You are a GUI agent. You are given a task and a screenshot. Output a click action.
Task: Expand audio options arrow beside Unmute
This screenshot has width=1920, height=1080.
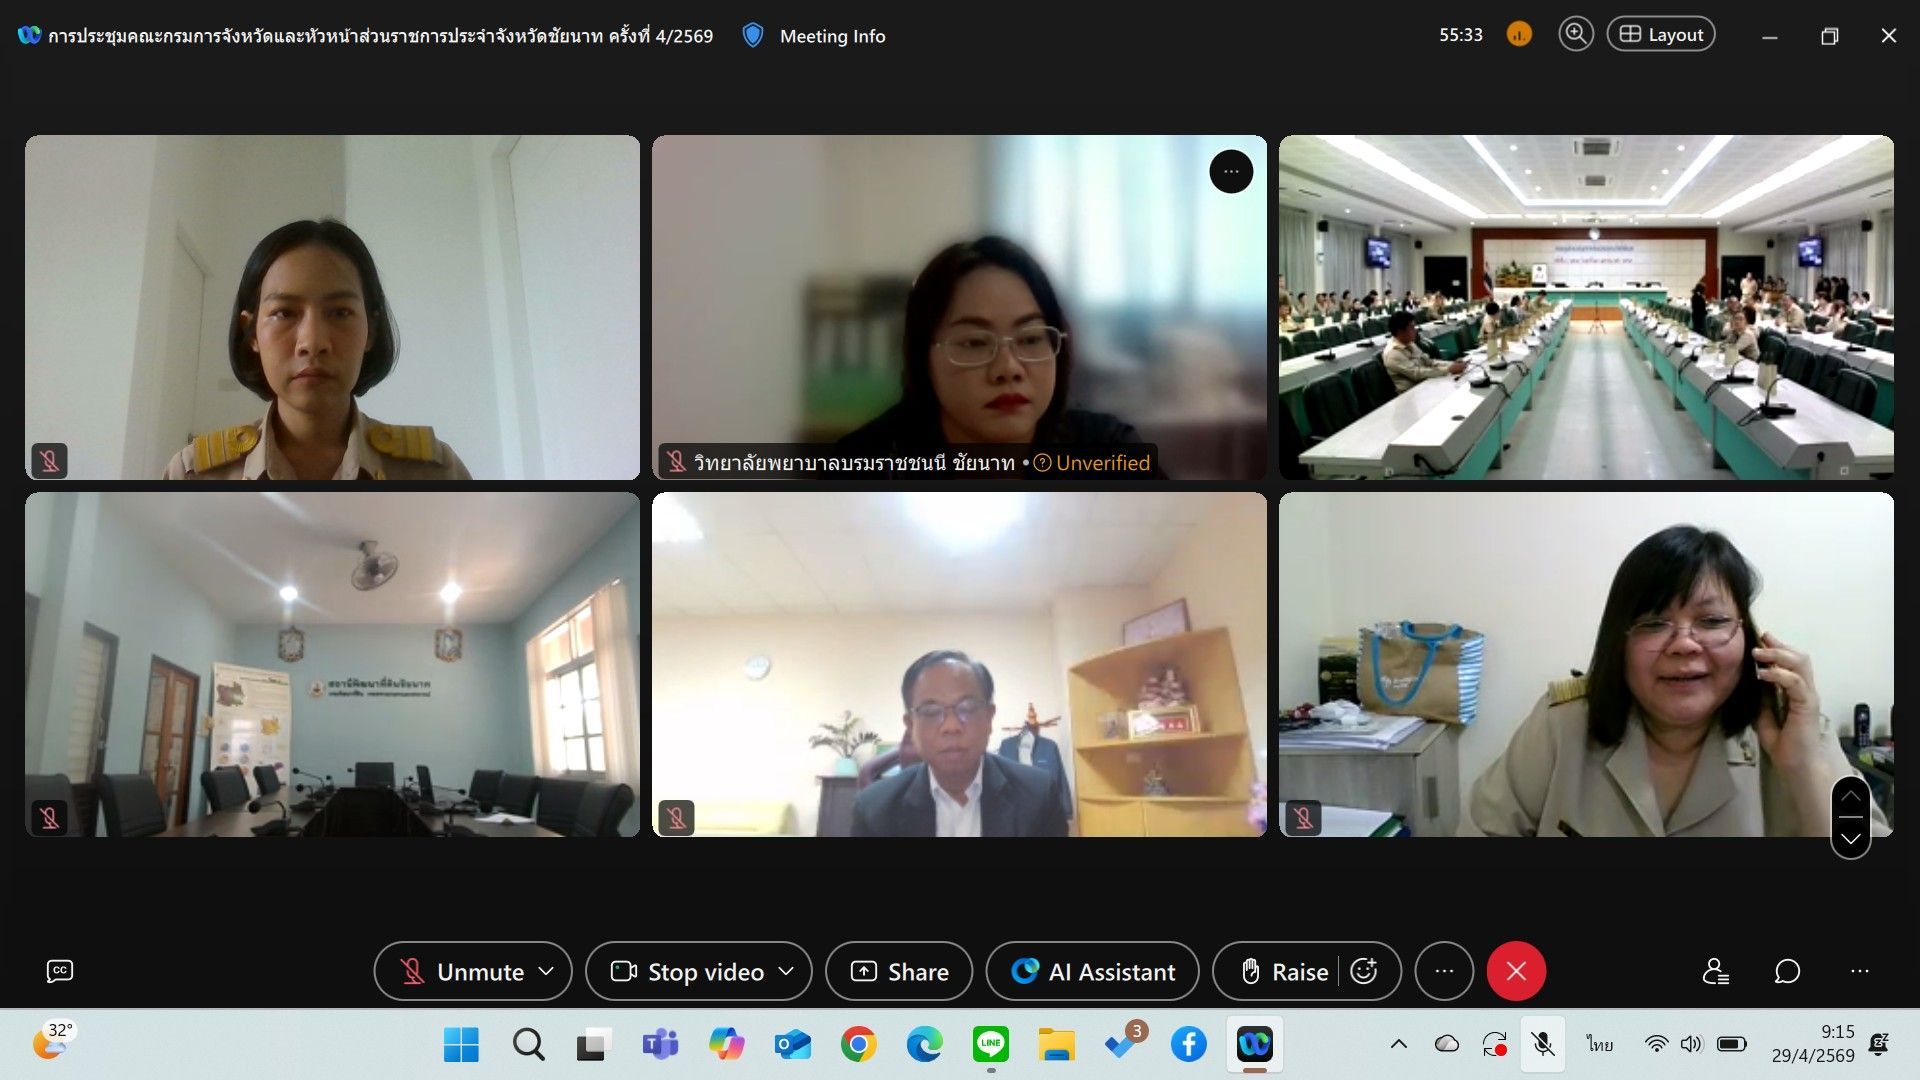pyautogui.click(x=546, y=971)
